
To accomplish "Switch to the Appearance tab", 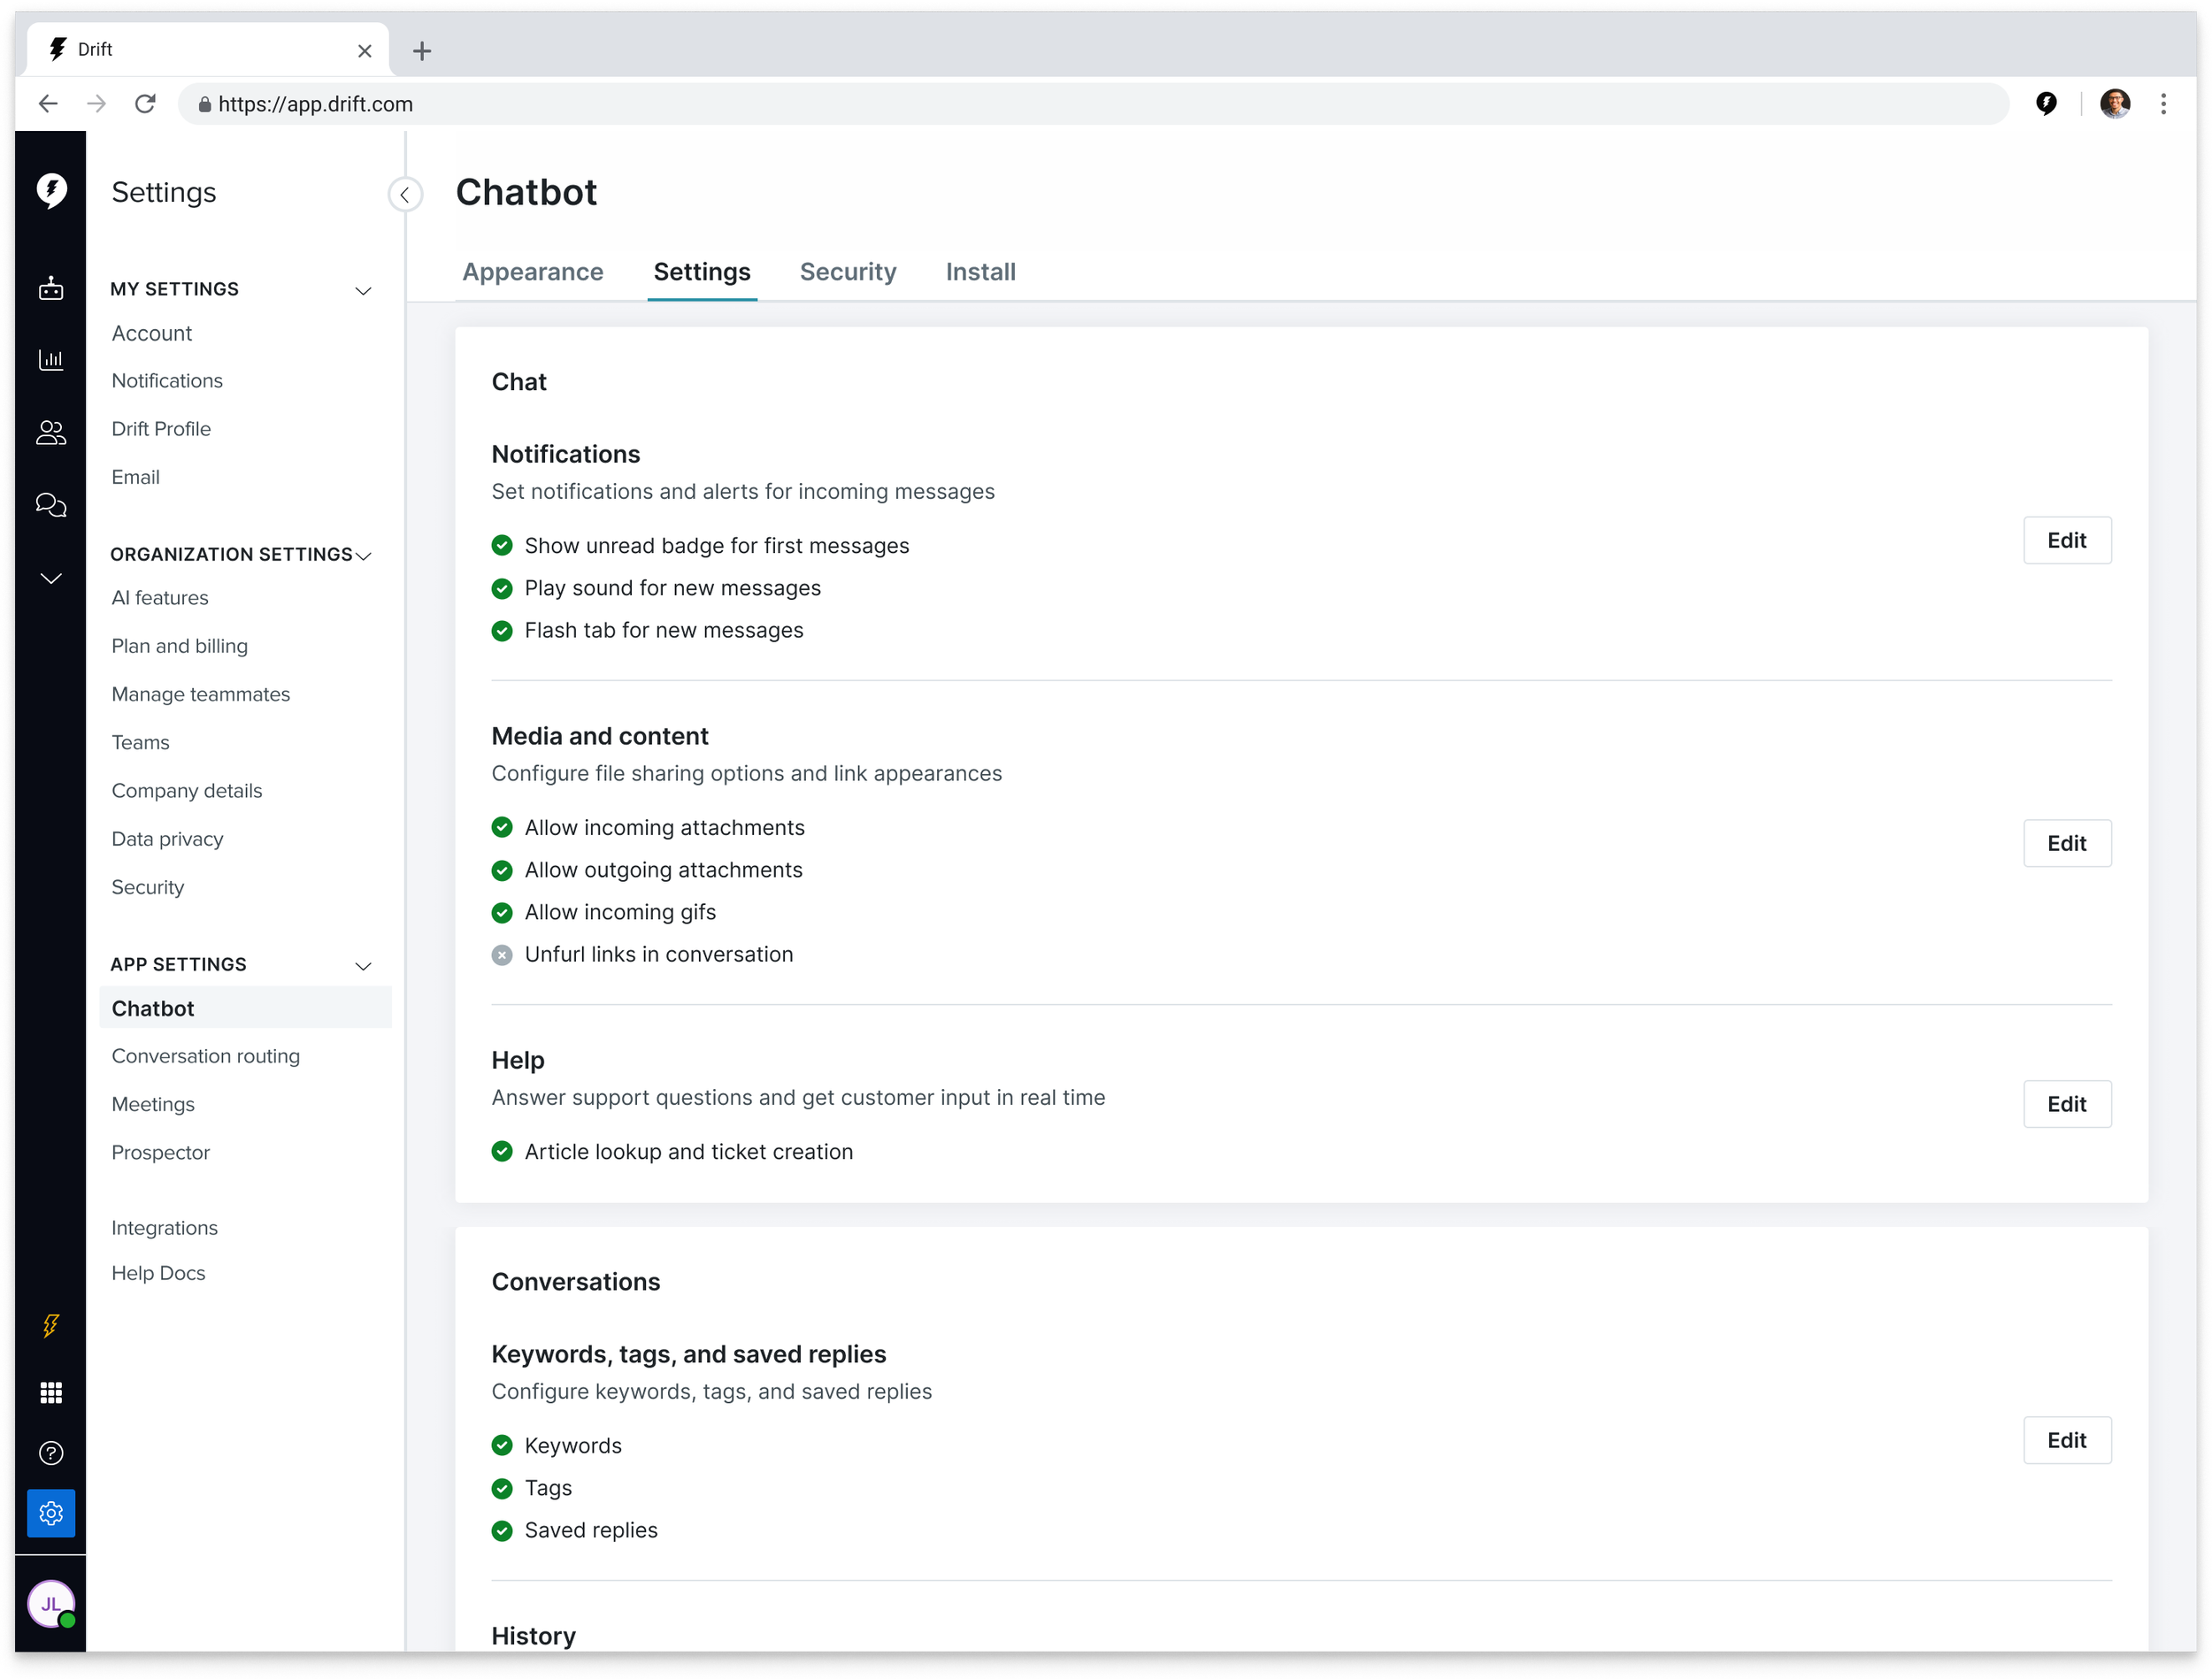I will coord(532,272).
